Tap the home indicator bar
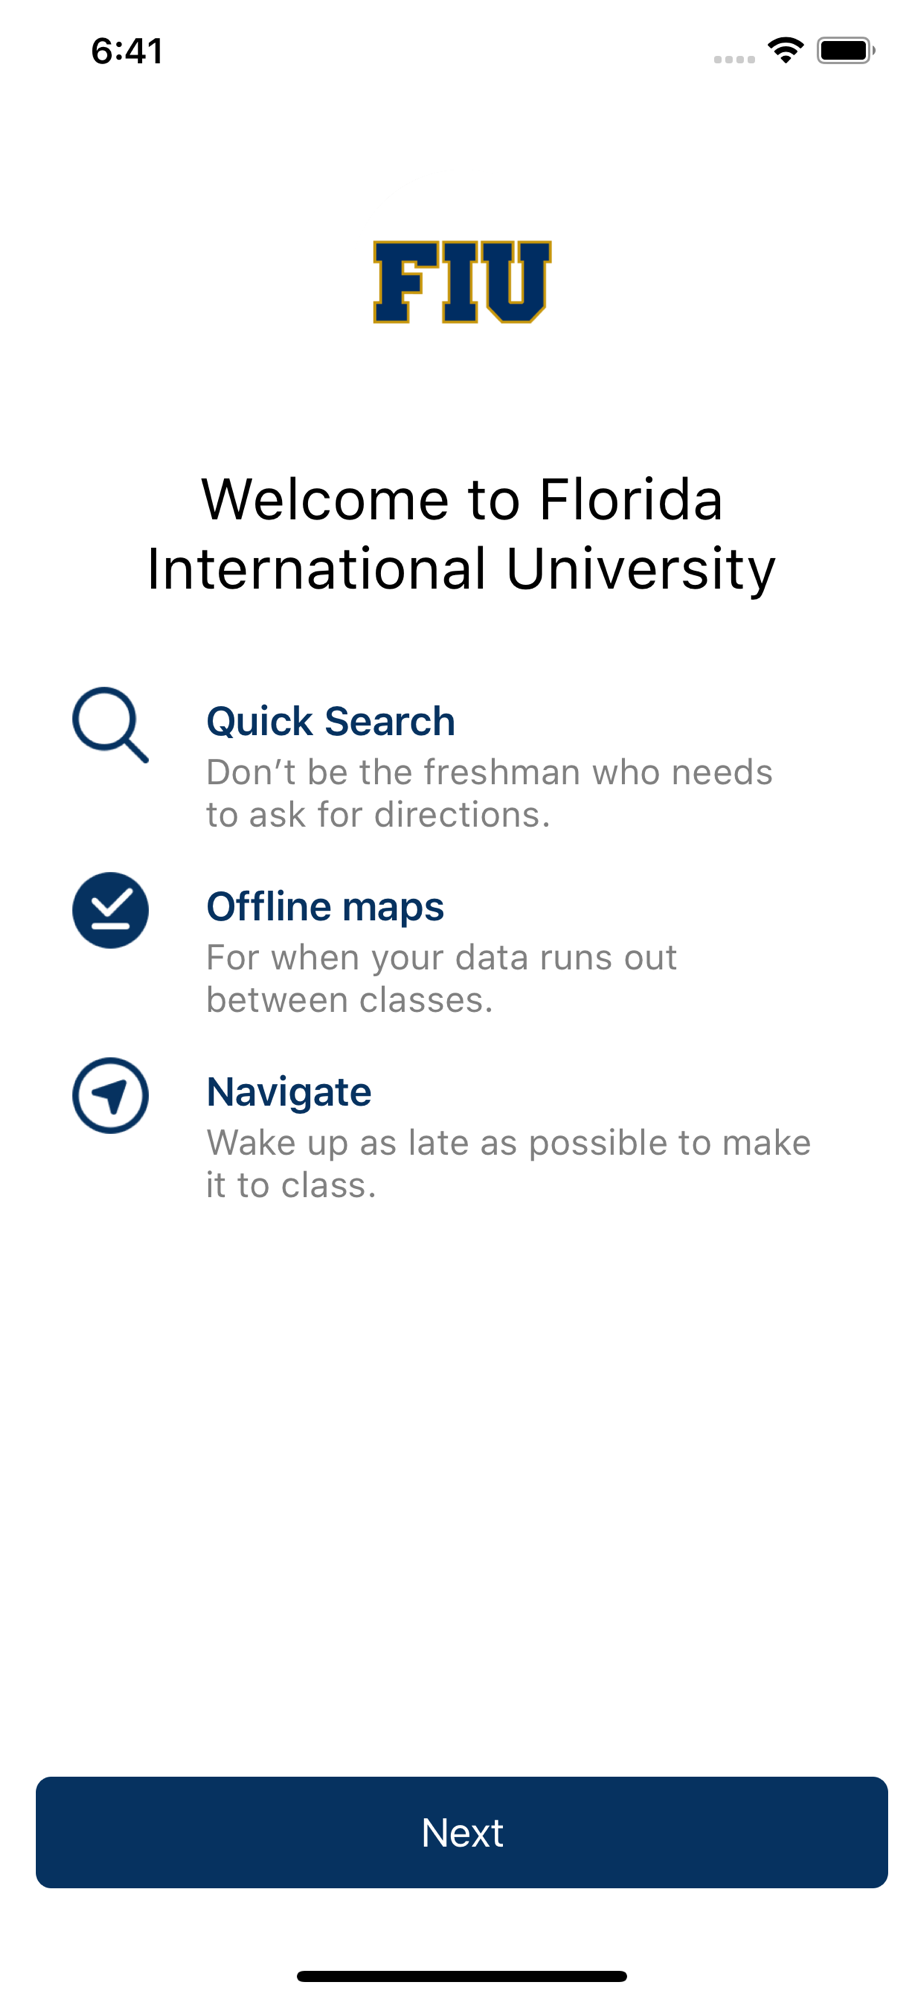Screen dimensions: 924x2000 click(x=462, y=1976)
